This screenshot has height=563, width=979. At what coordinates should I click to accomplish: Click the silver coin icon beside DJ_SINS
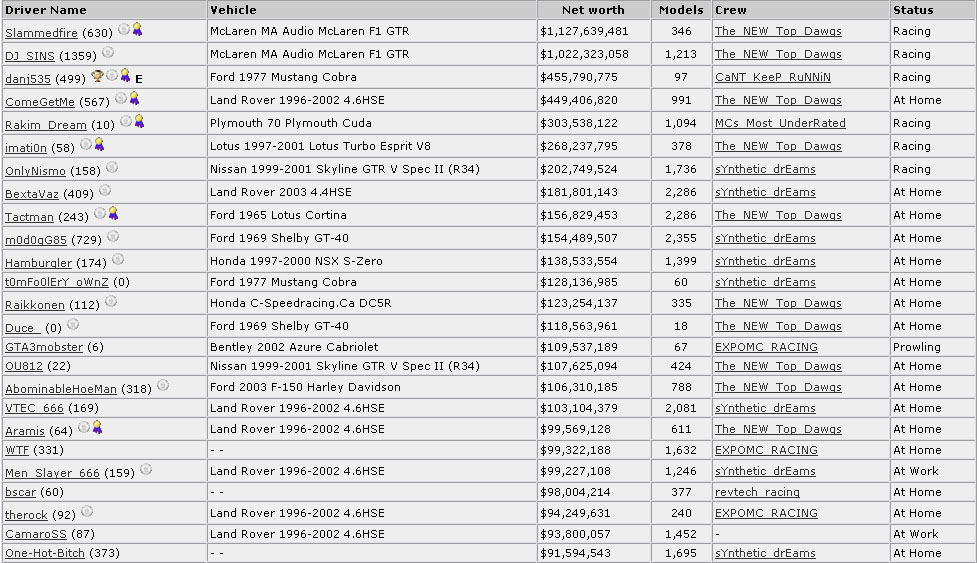coord(108,52)
